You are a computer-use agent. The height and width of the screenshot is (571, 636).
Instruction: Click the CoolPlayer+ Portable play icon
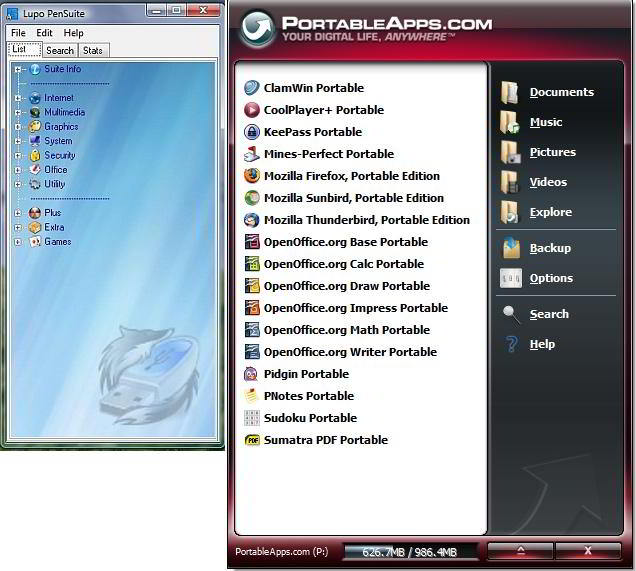251,109
